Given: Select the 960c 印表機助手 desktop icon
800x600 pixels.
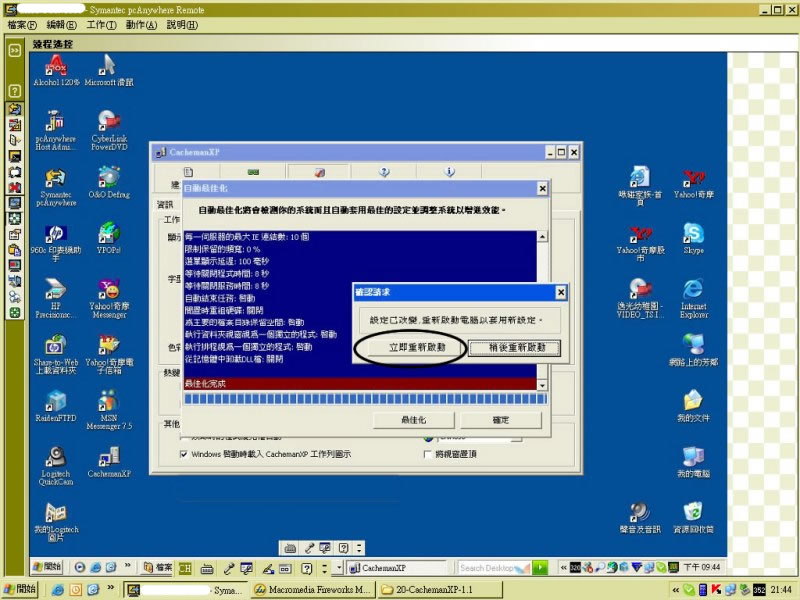Looking at the screenshot, I should [56, 242].
